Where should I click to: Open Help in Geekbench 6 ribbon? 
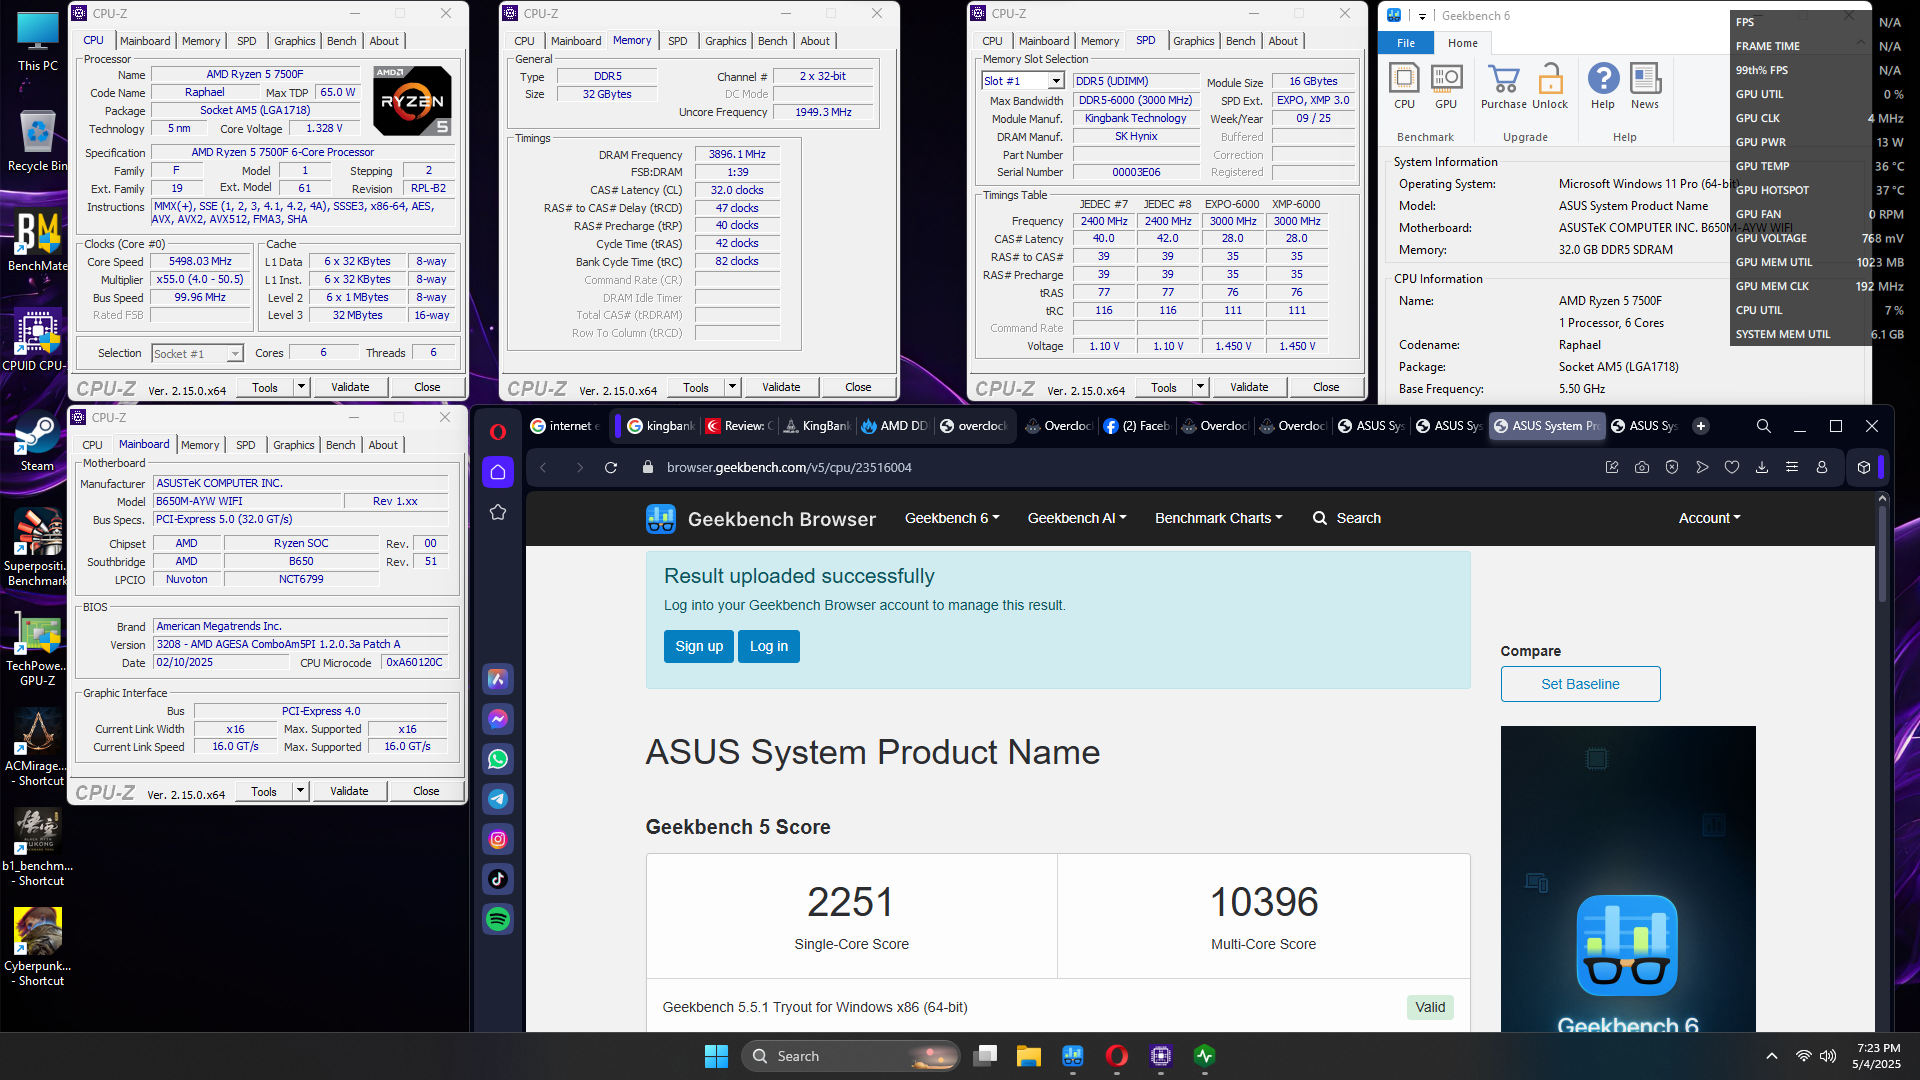(x=1603, y=86)
